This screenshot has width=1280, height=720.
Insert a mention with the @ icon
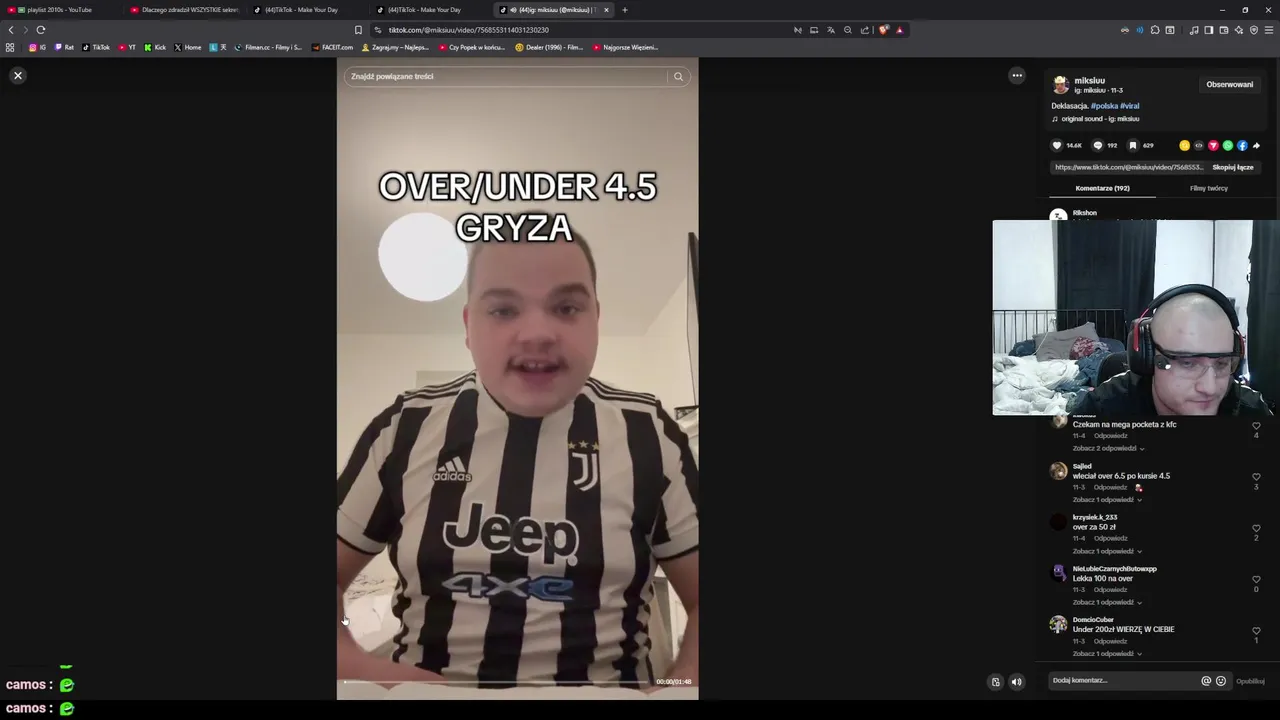[x=1206, y=681]
